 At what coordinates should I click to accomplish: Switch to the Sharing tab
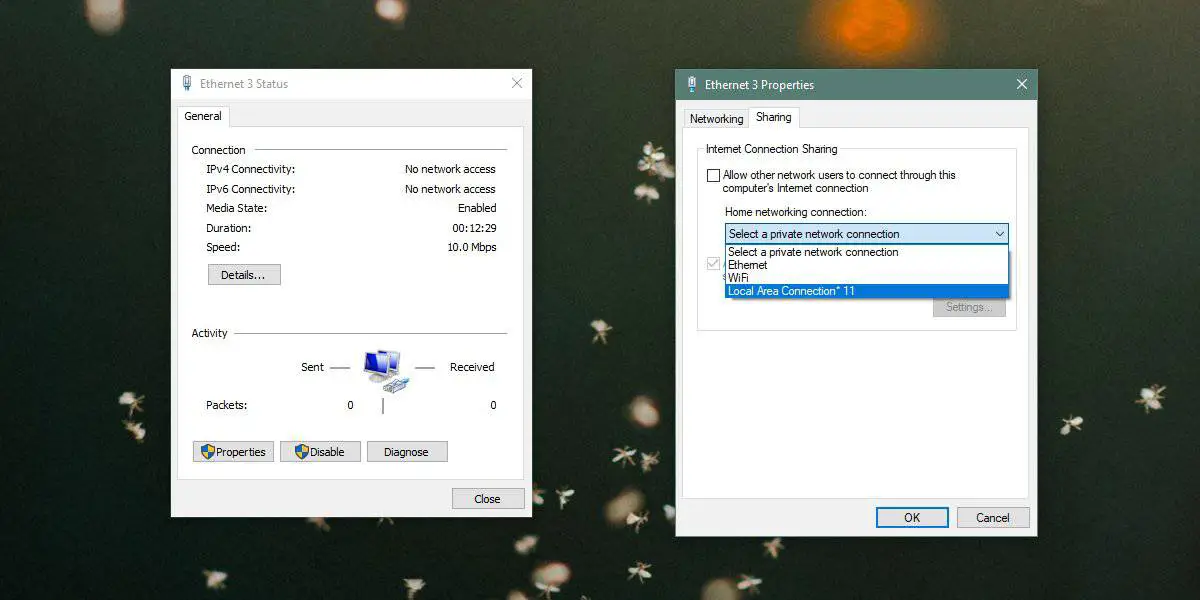click(773, 117)
